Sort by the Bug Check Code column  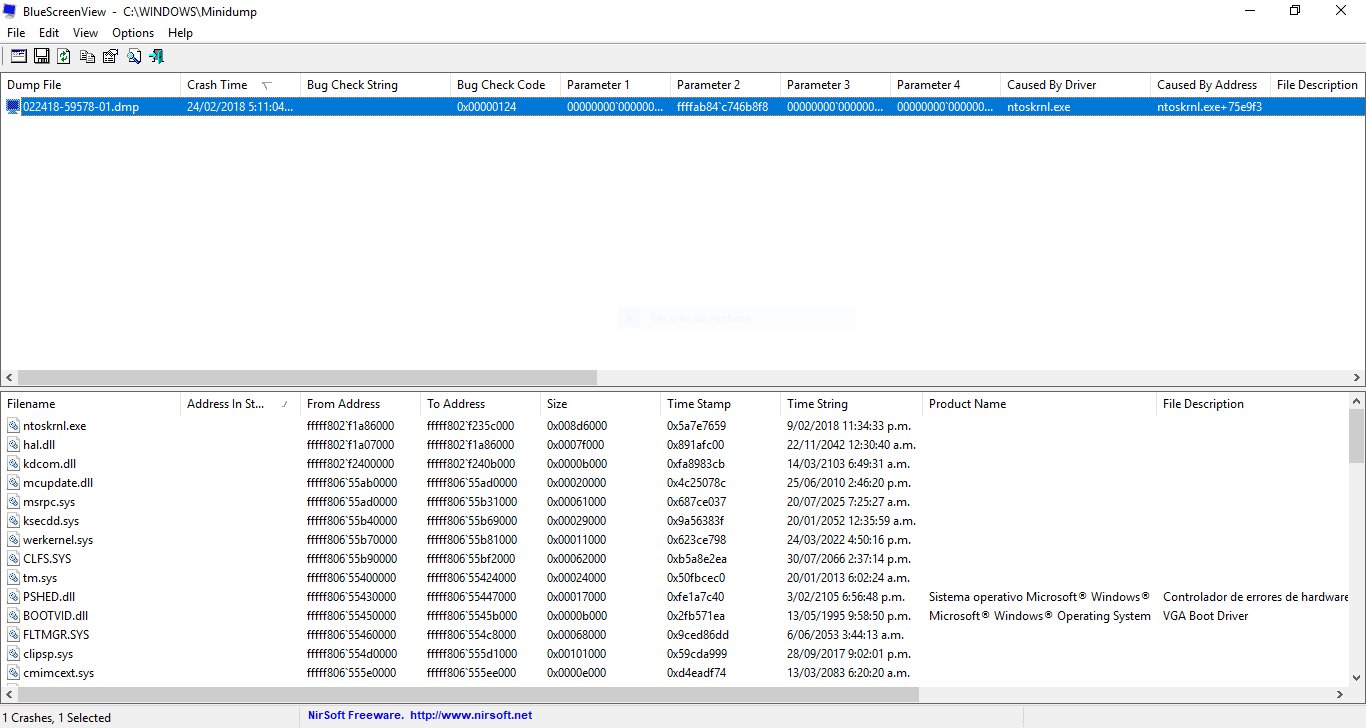[x=505, y=85]
